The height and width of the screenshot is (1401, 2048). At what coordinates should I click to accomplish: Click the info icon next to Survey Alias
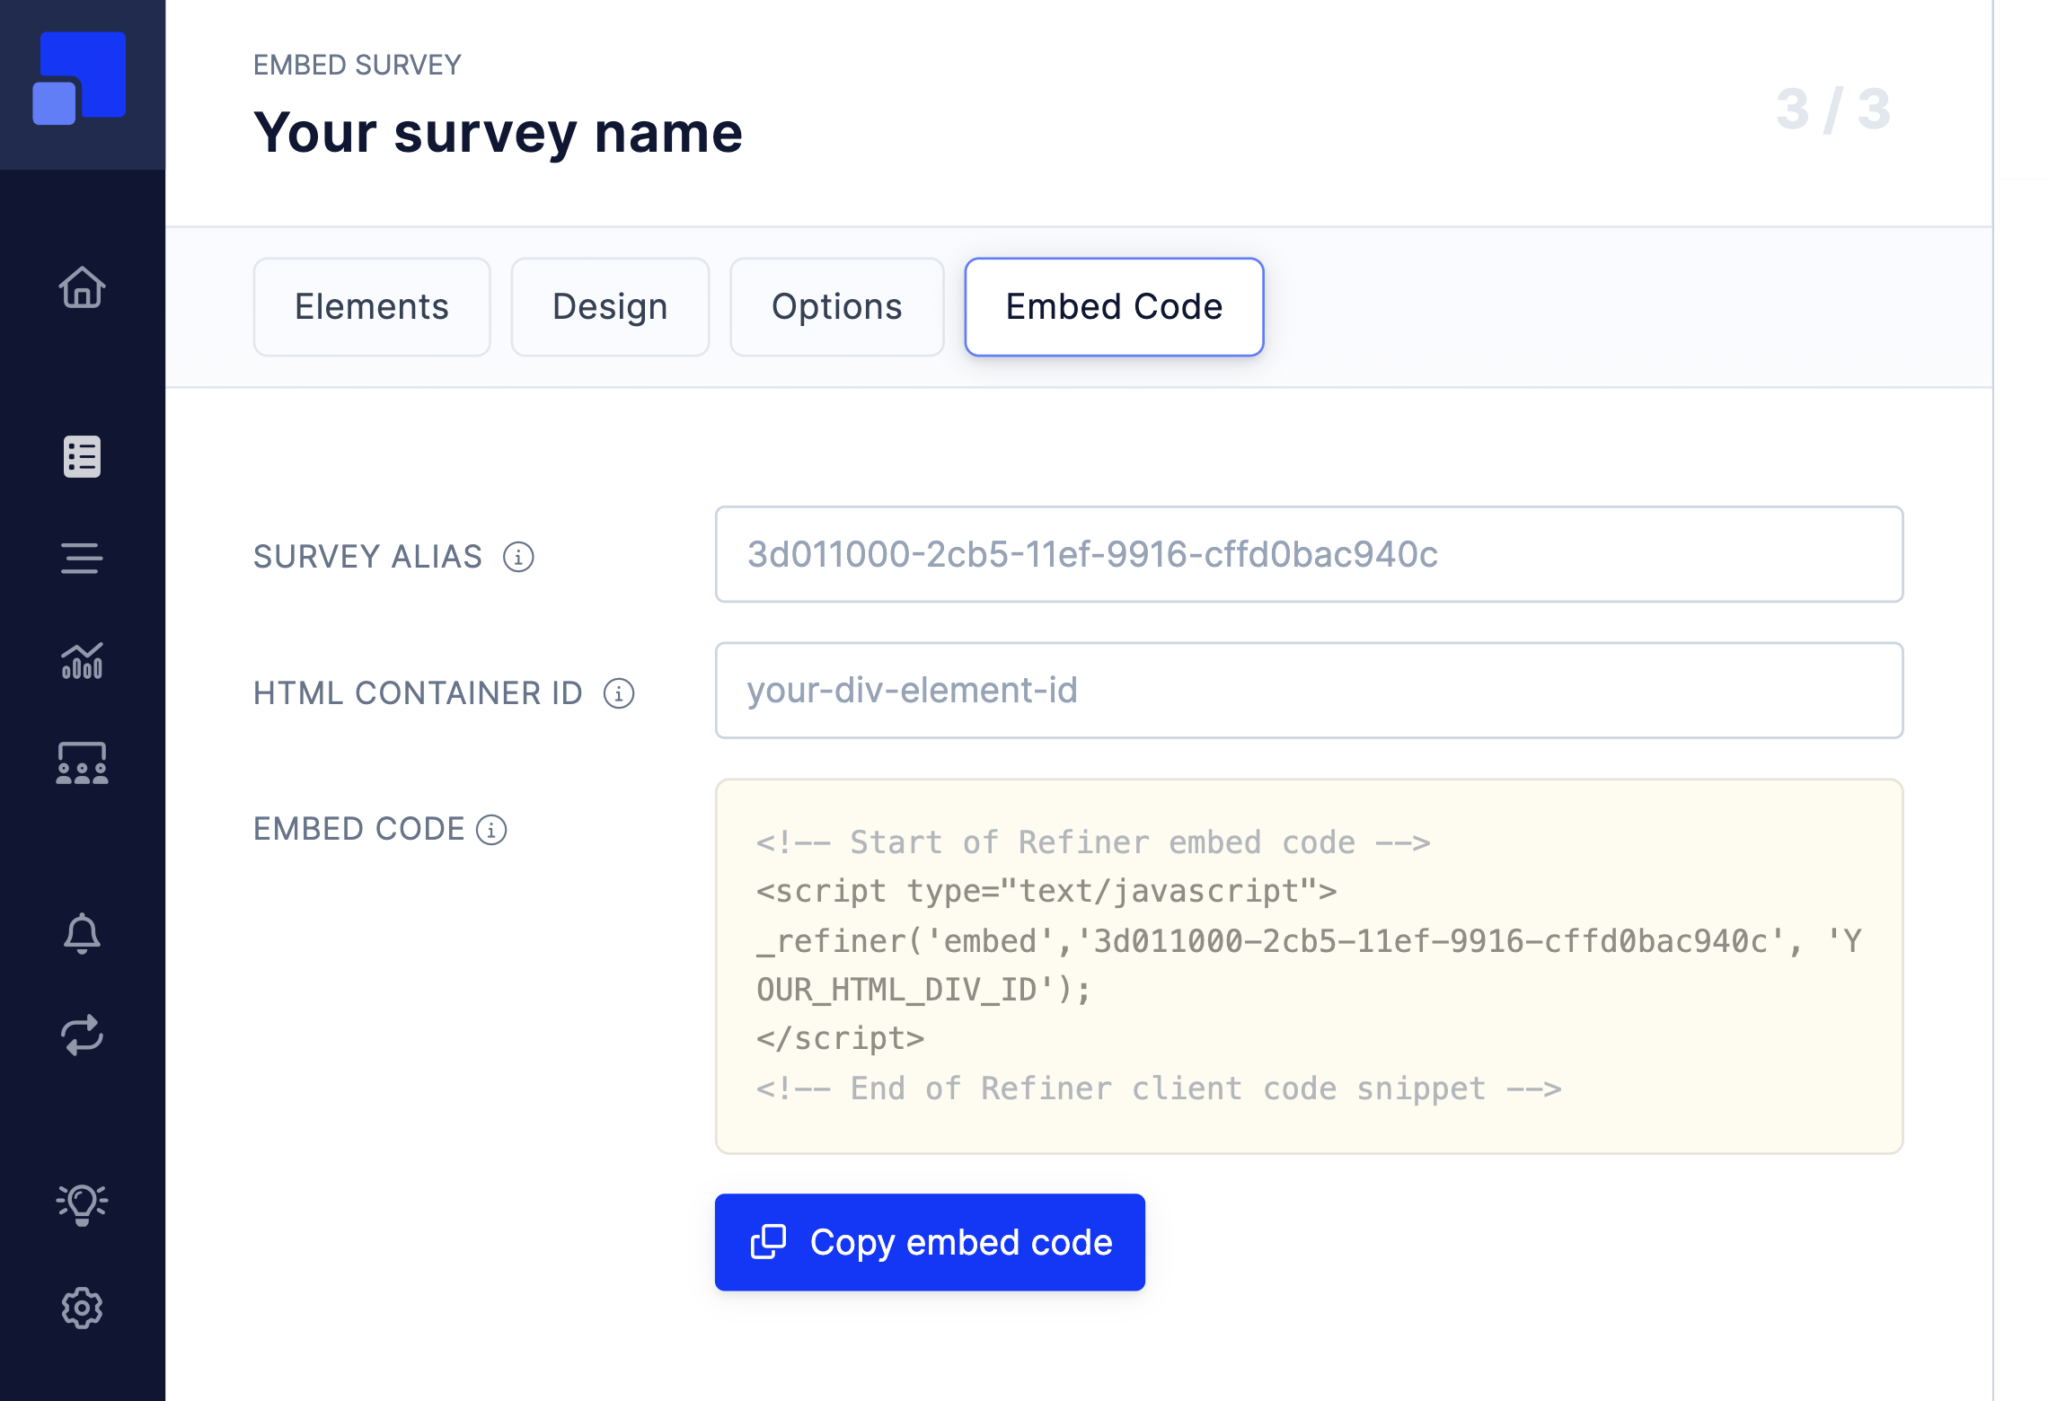(518, 556)
